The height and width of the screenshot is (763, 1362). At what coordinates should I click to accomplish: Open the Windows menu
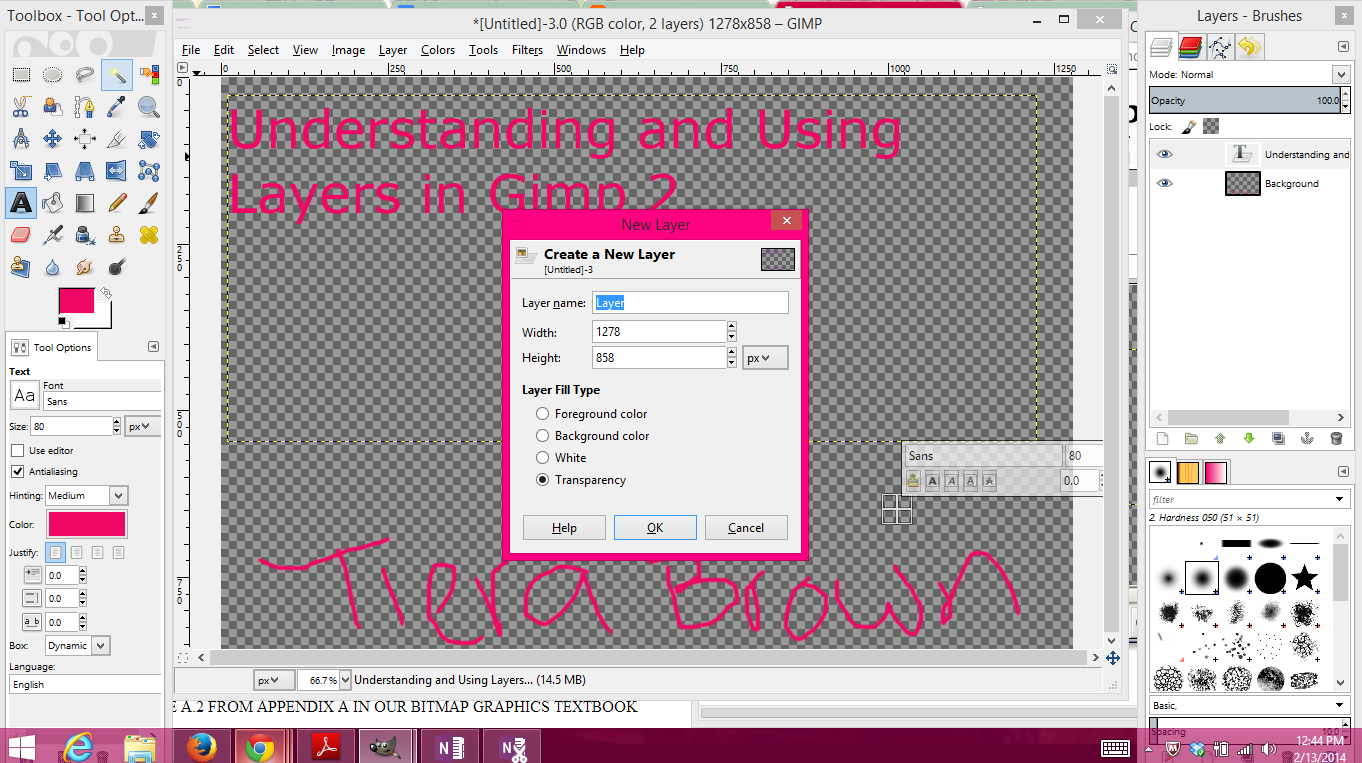point(581,50)
